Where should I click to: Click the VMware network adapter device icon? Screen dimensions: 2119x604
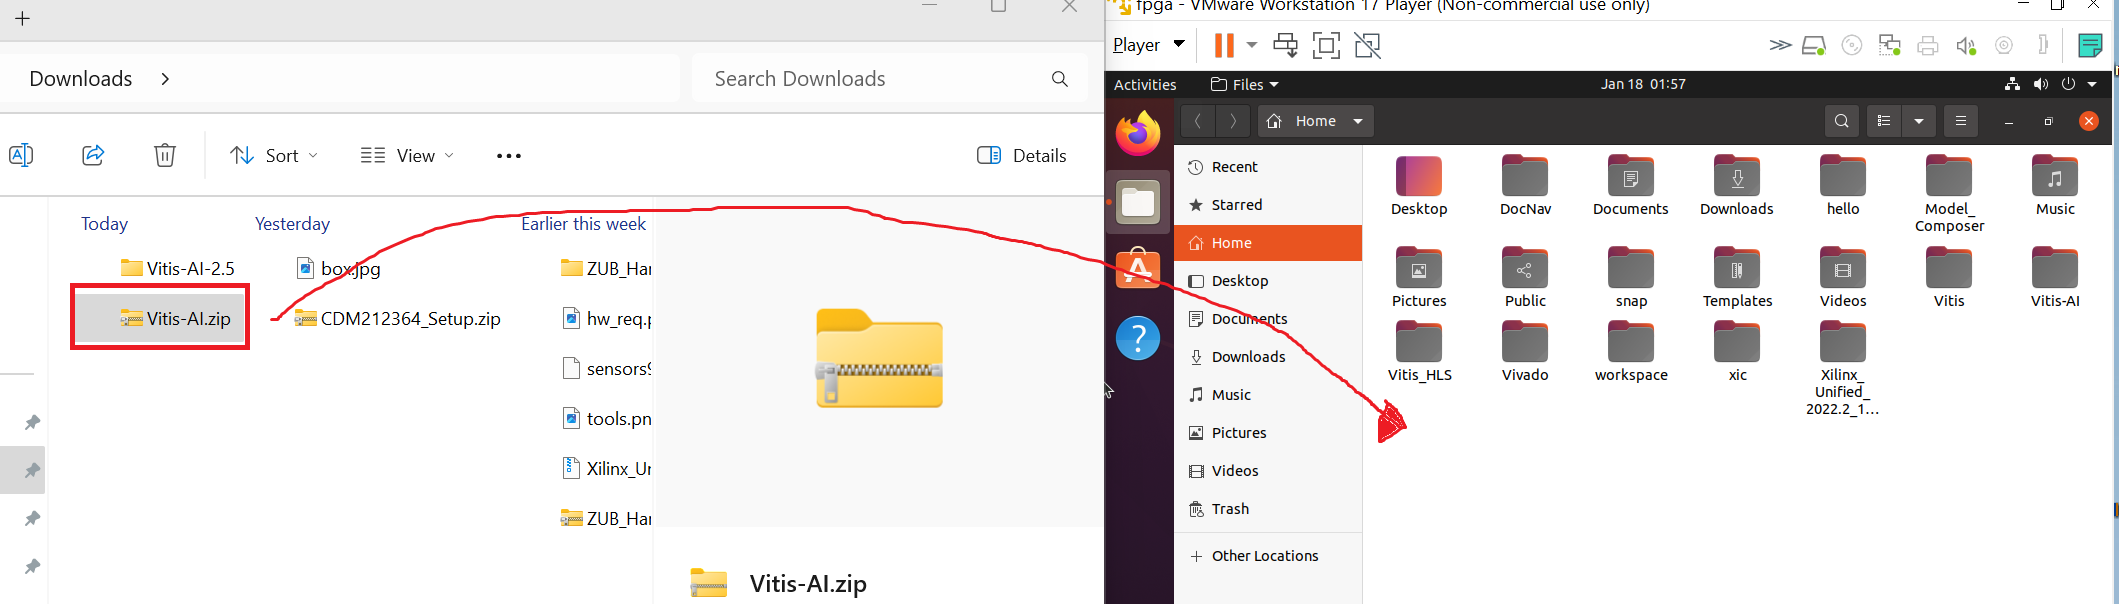(1890, 45)
